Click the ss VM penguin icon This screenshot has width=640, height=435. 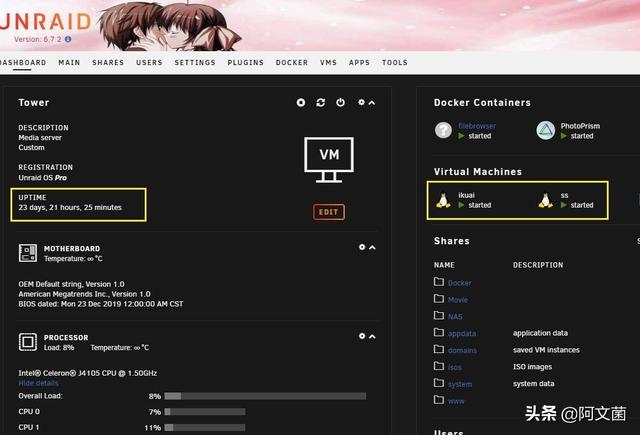point(545,200)
